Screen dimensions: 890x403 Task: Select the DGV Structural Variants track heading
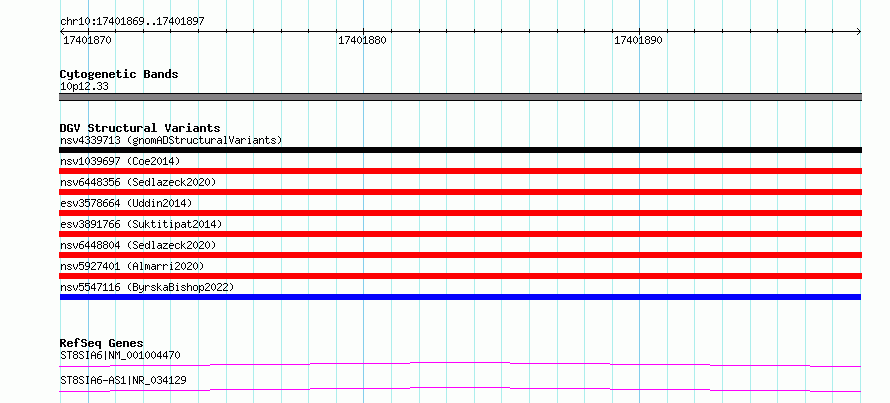click(140, 128)
